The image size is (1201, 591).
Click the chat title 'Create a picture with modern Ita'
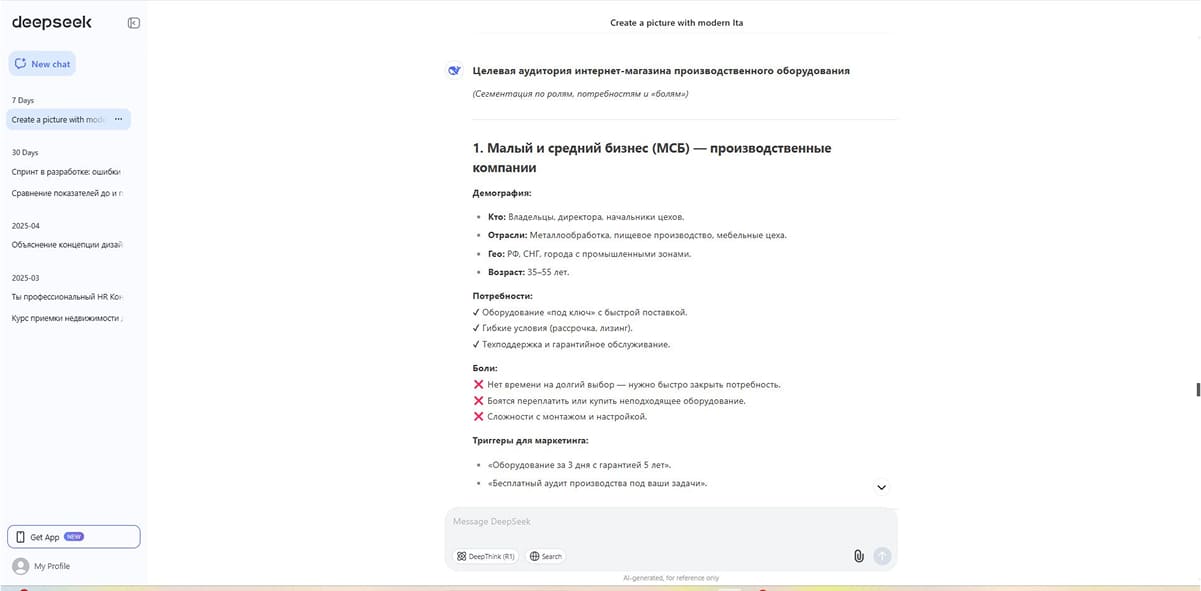click(677, 22)
